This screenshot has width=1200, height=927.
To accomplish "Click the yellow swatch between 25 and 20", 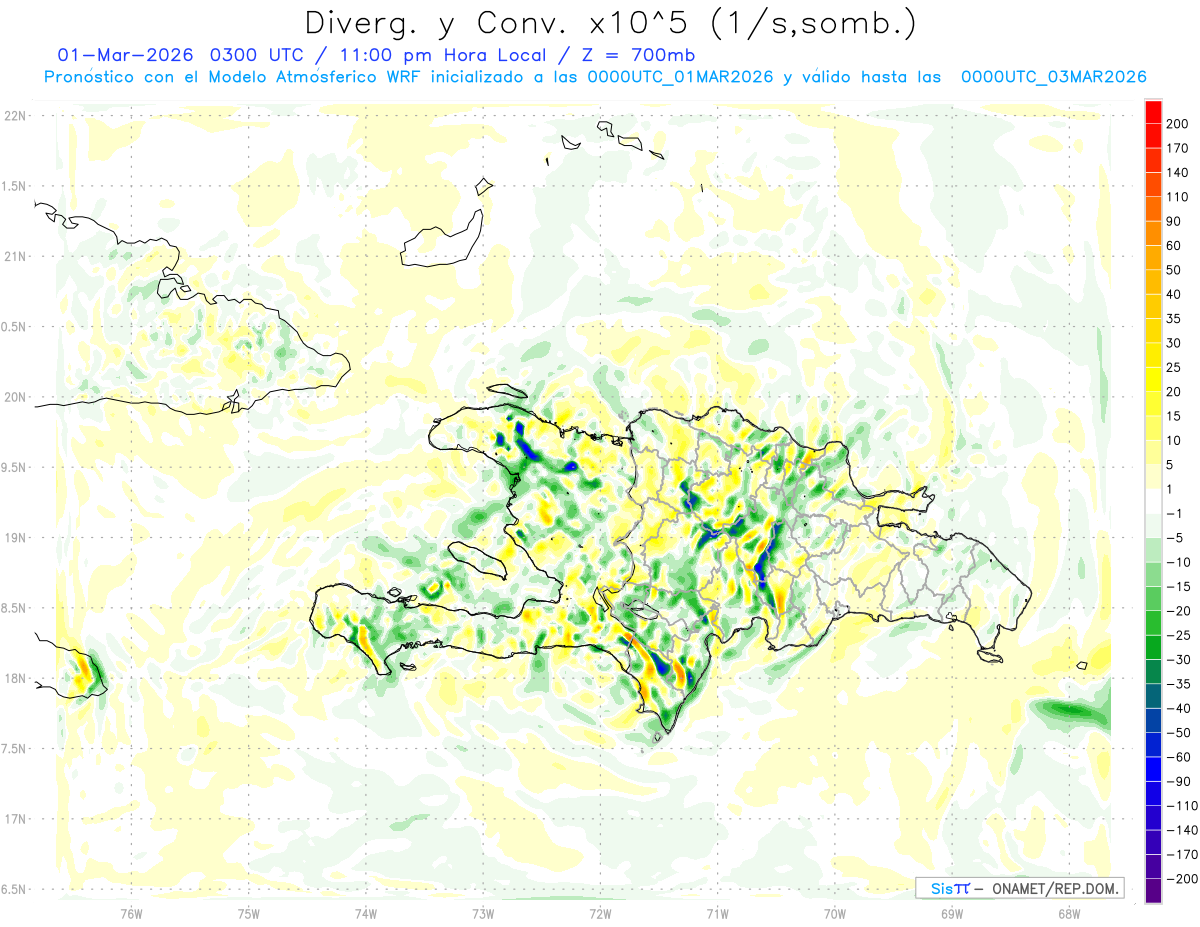I will coord(1153,379).
